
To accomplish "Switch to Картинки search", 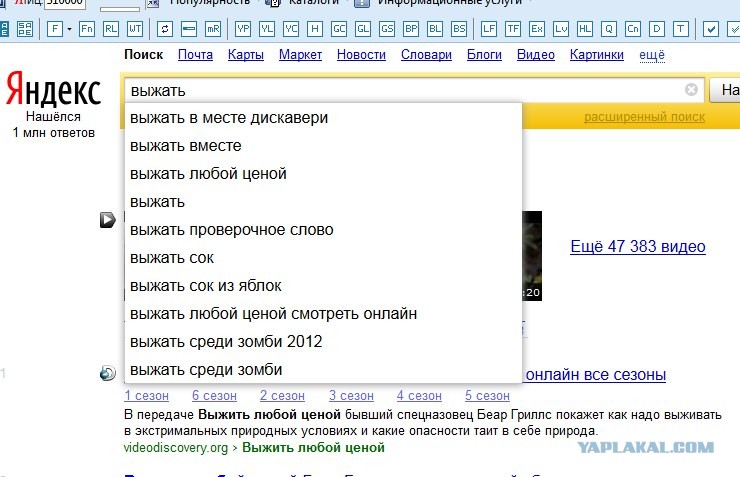I will click(597, 55).
